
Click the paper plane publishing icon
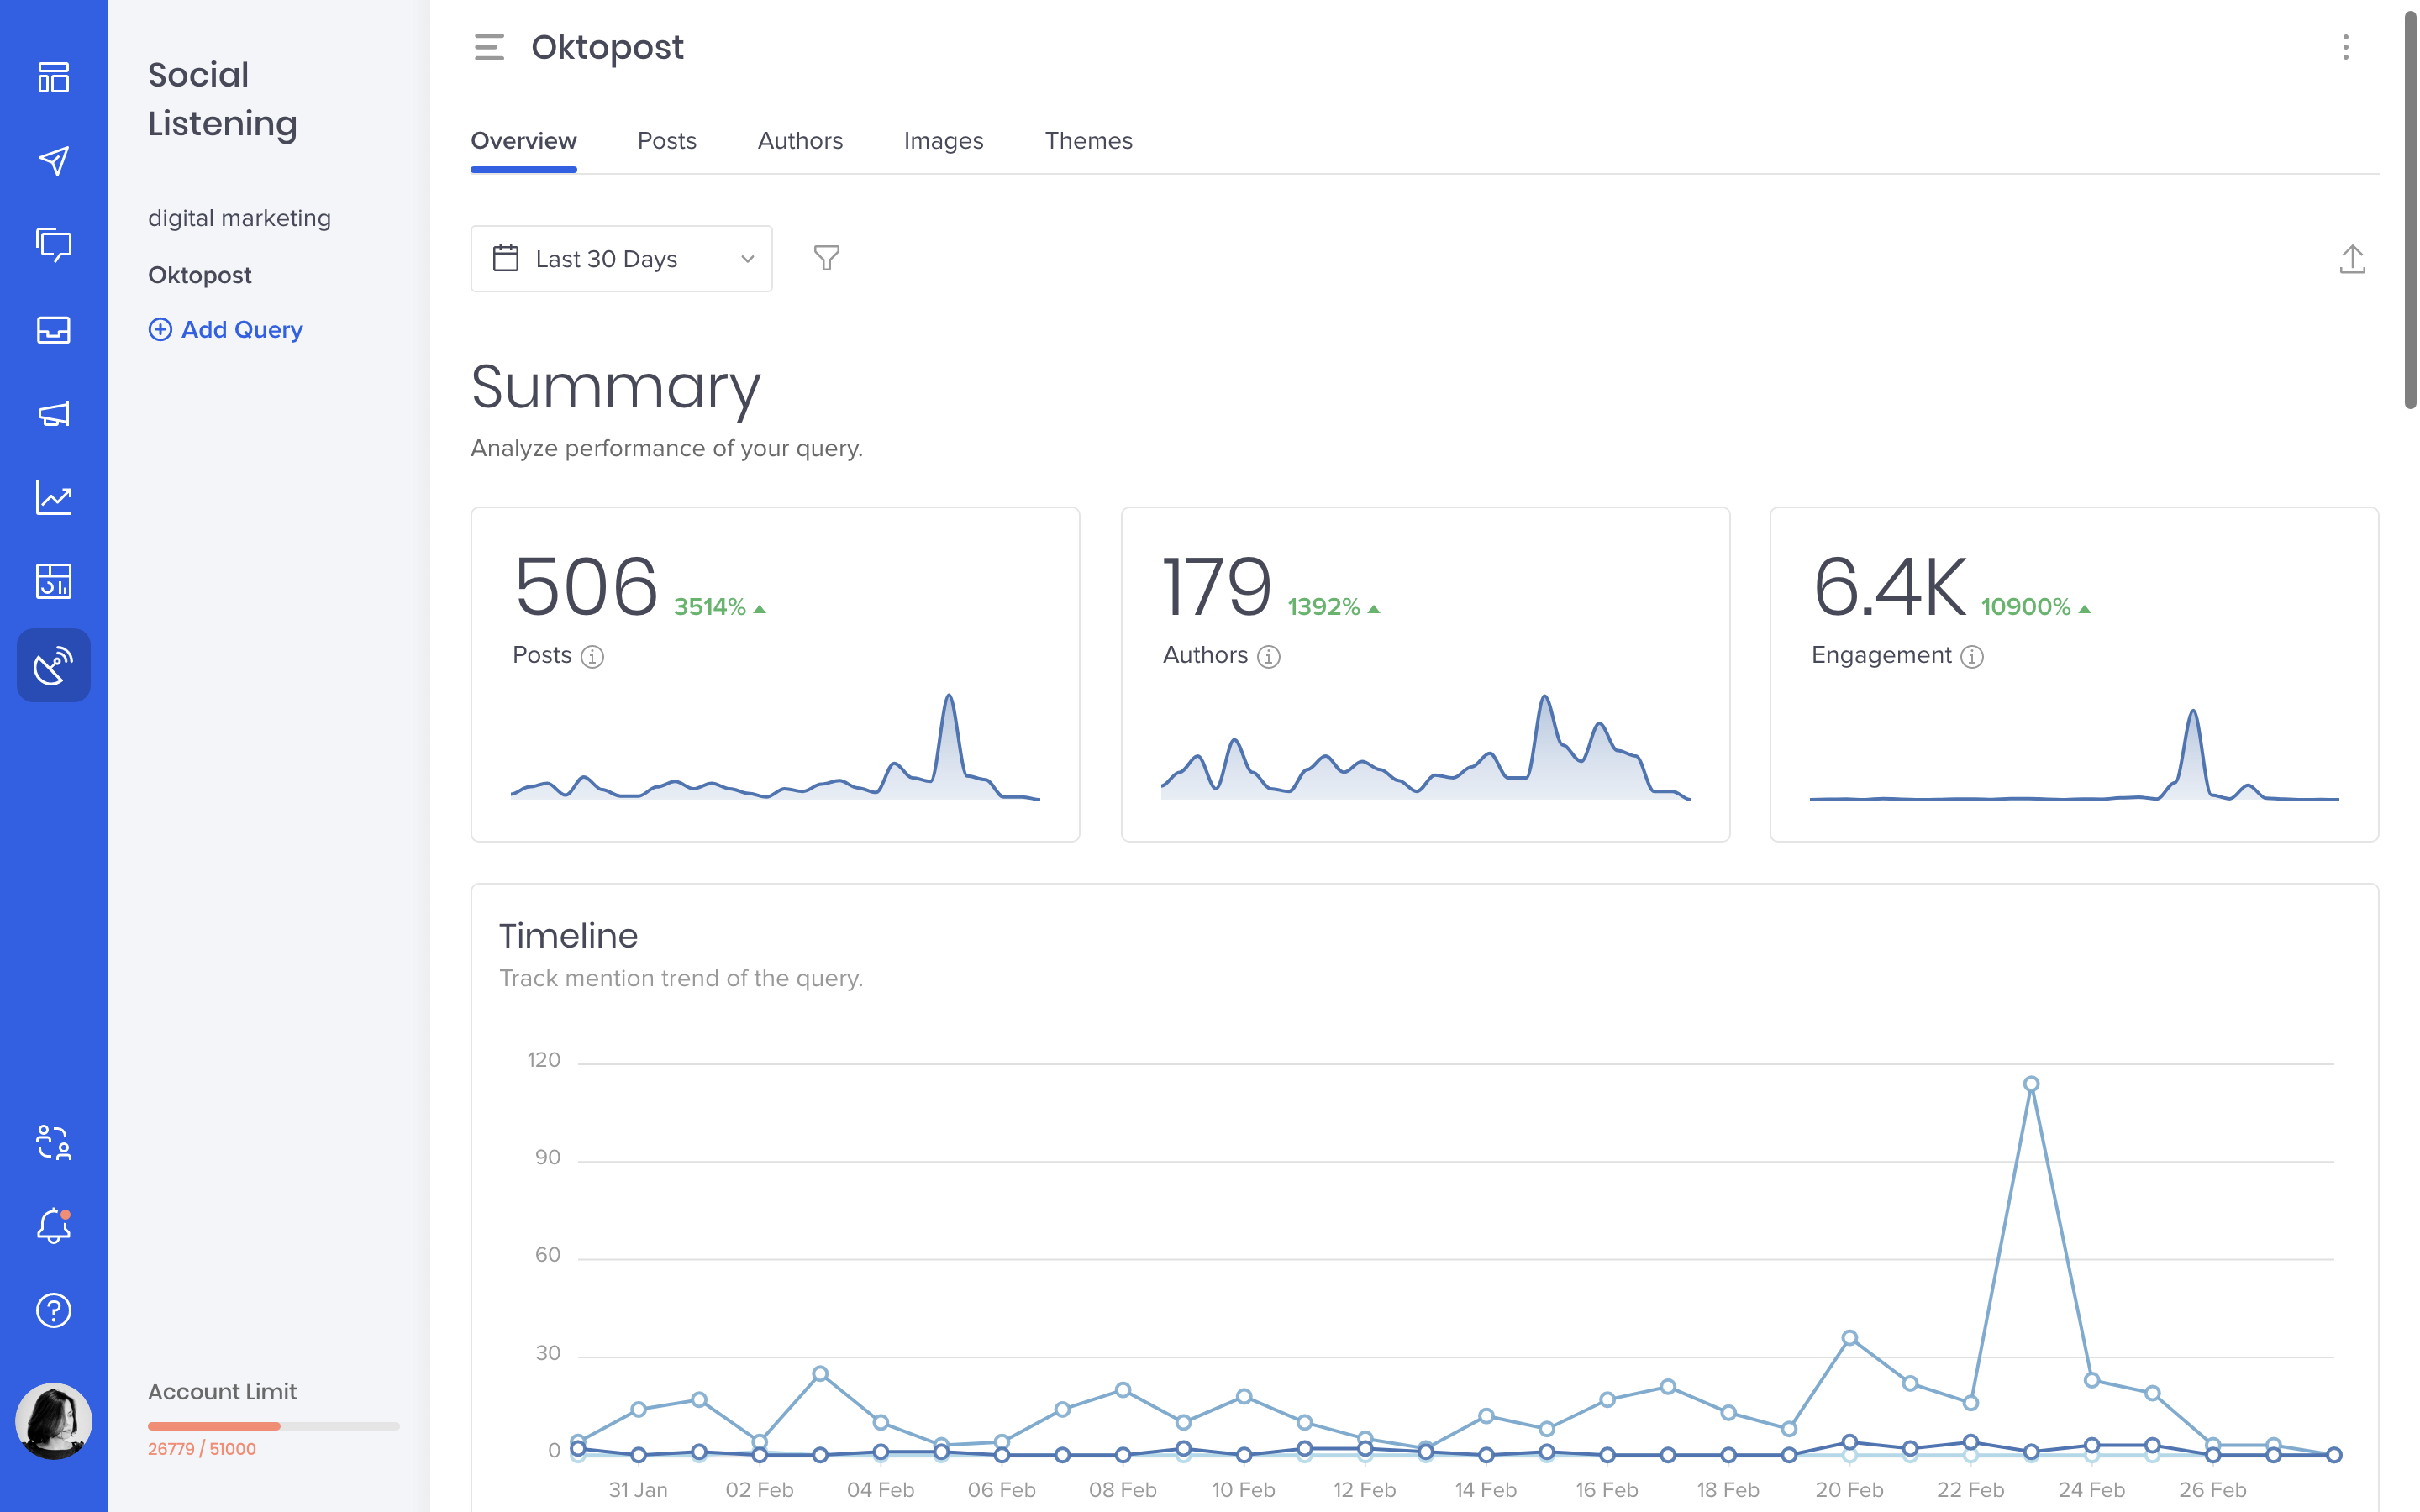(x=53, y=161)
